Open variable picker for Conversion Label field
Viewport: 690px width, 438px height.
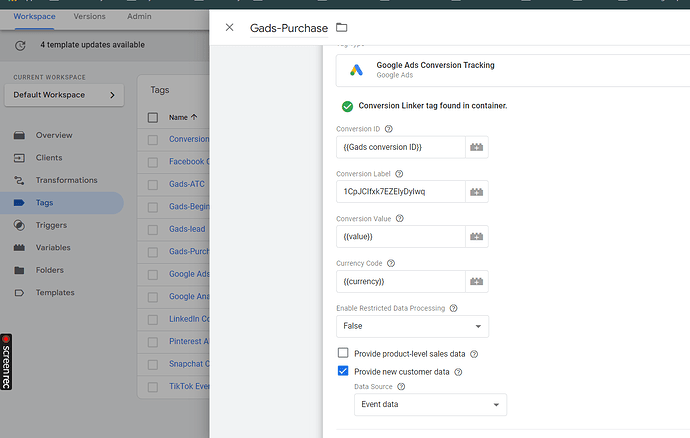pos(477,192)
